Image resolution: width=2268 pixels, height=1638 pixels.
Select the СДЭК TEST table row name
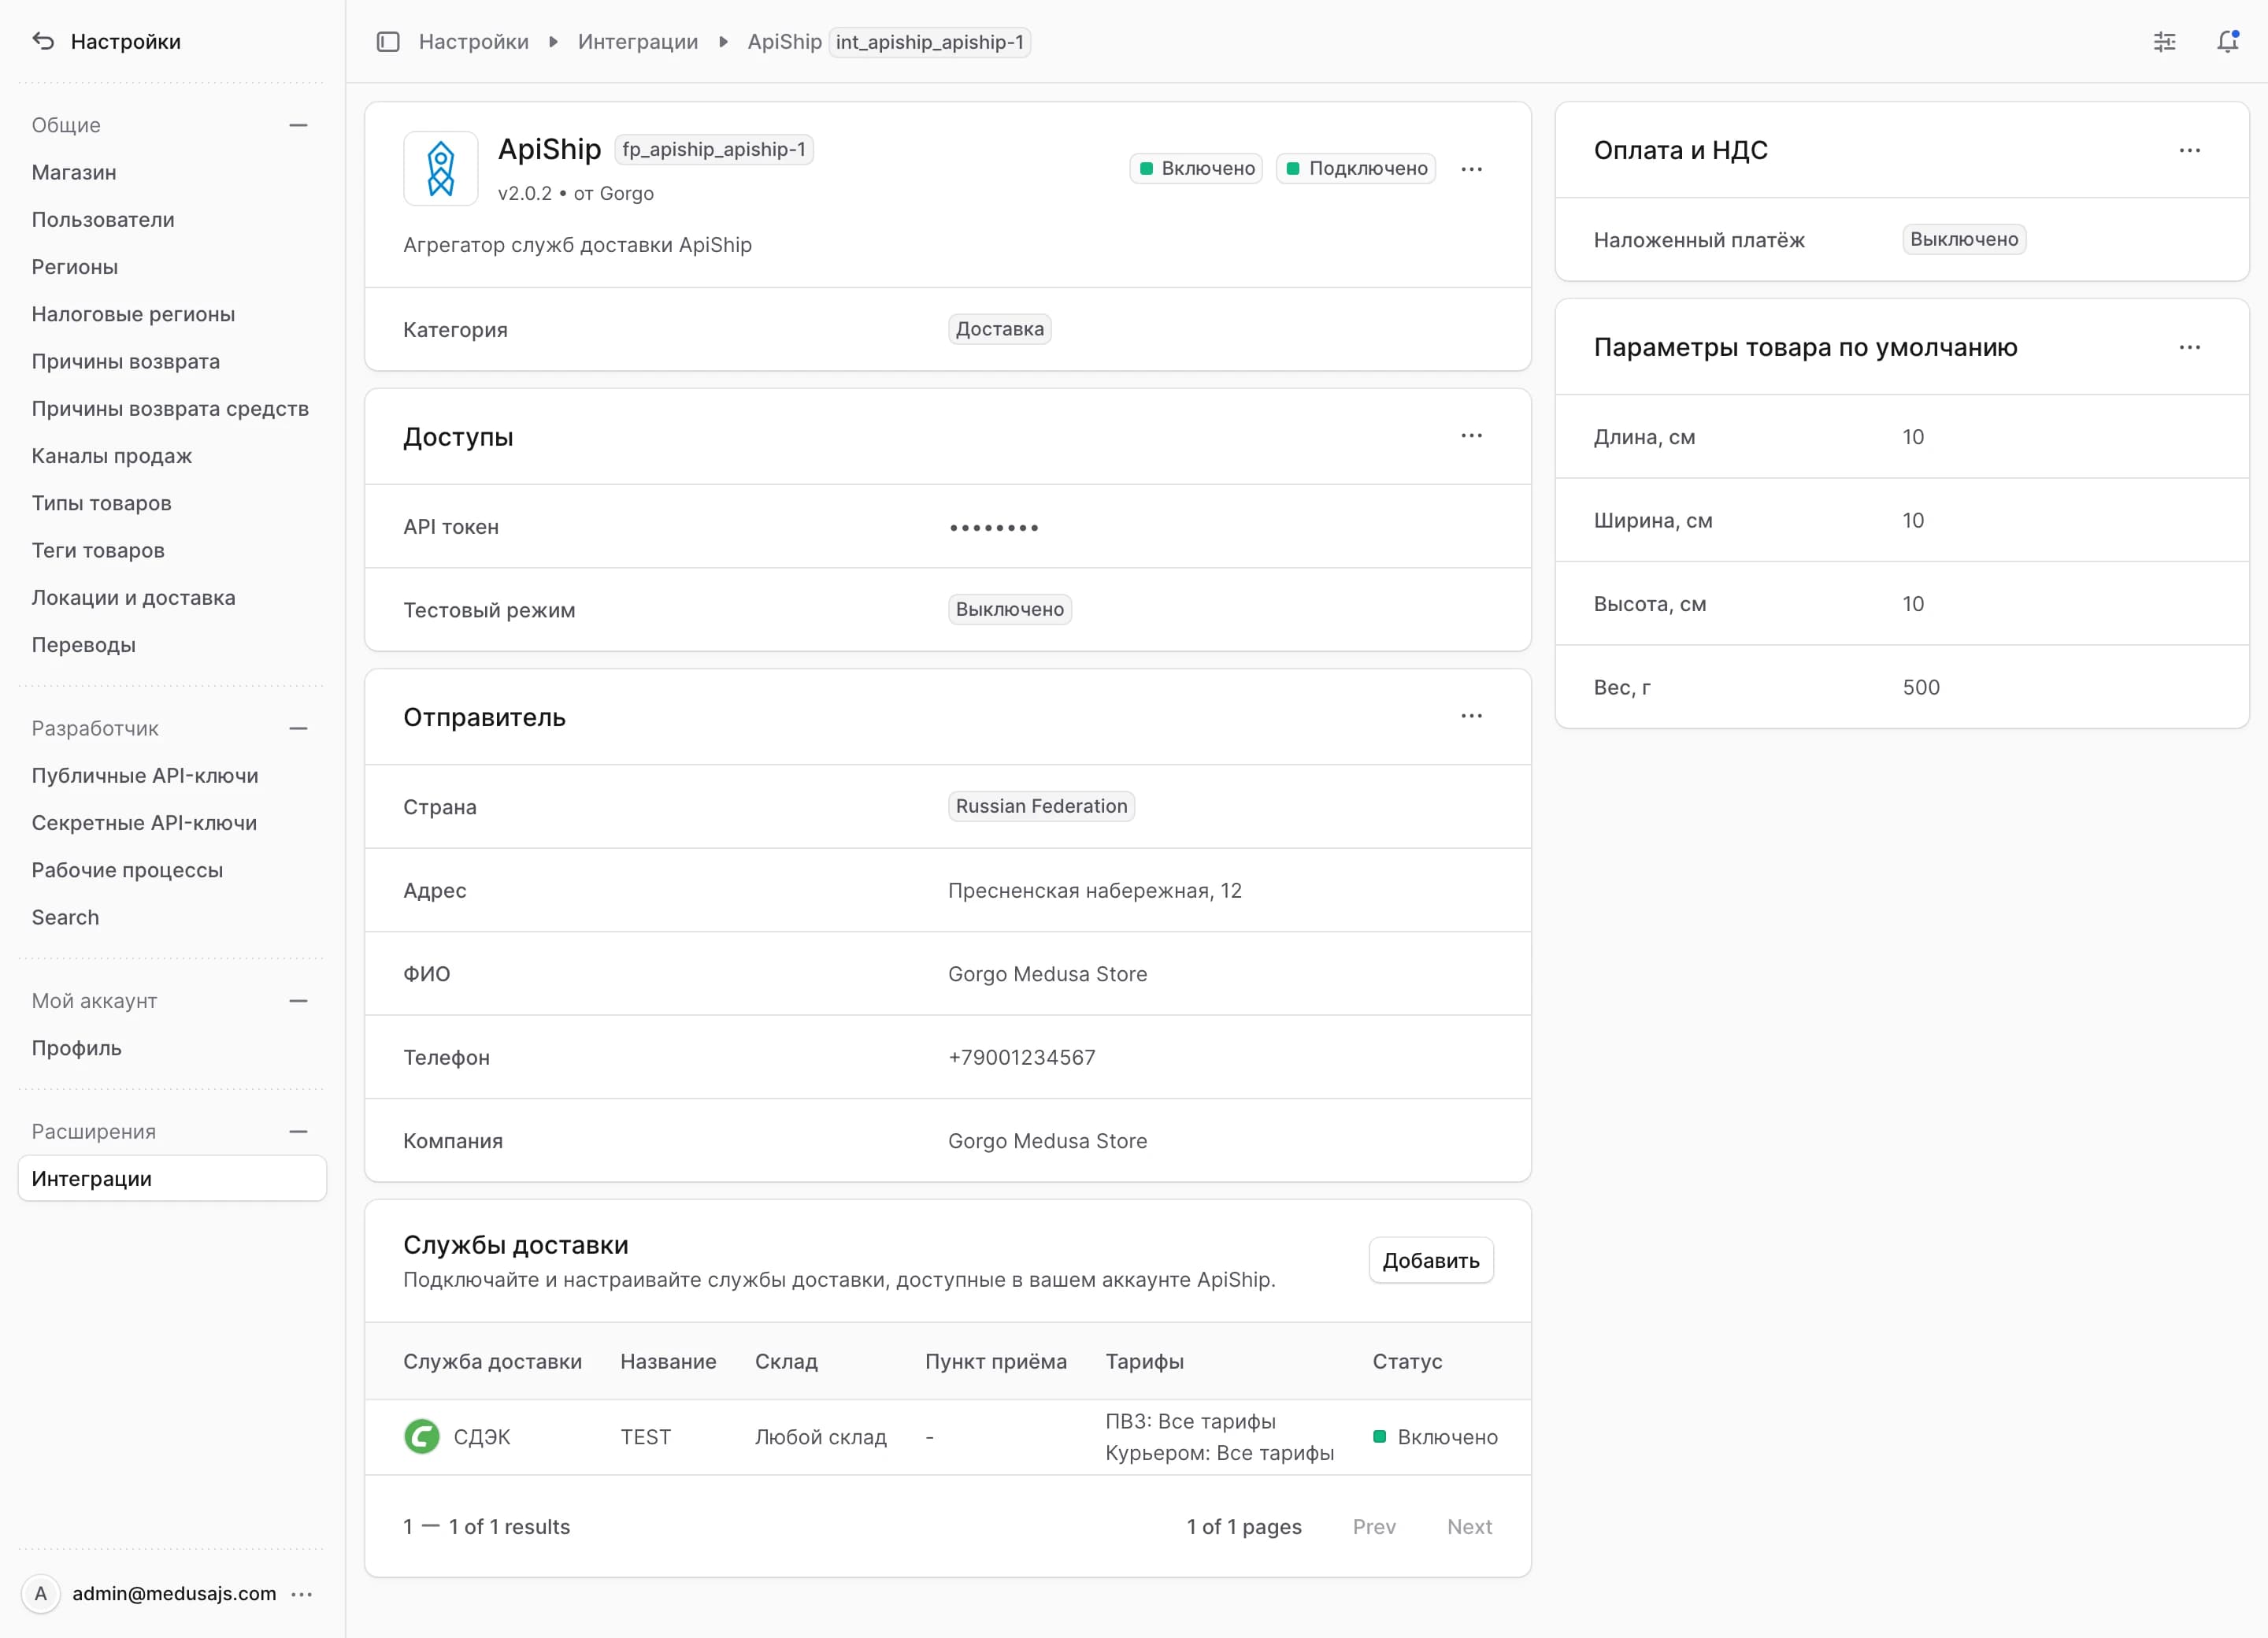pyautogui.click(x=645, y=1437)
